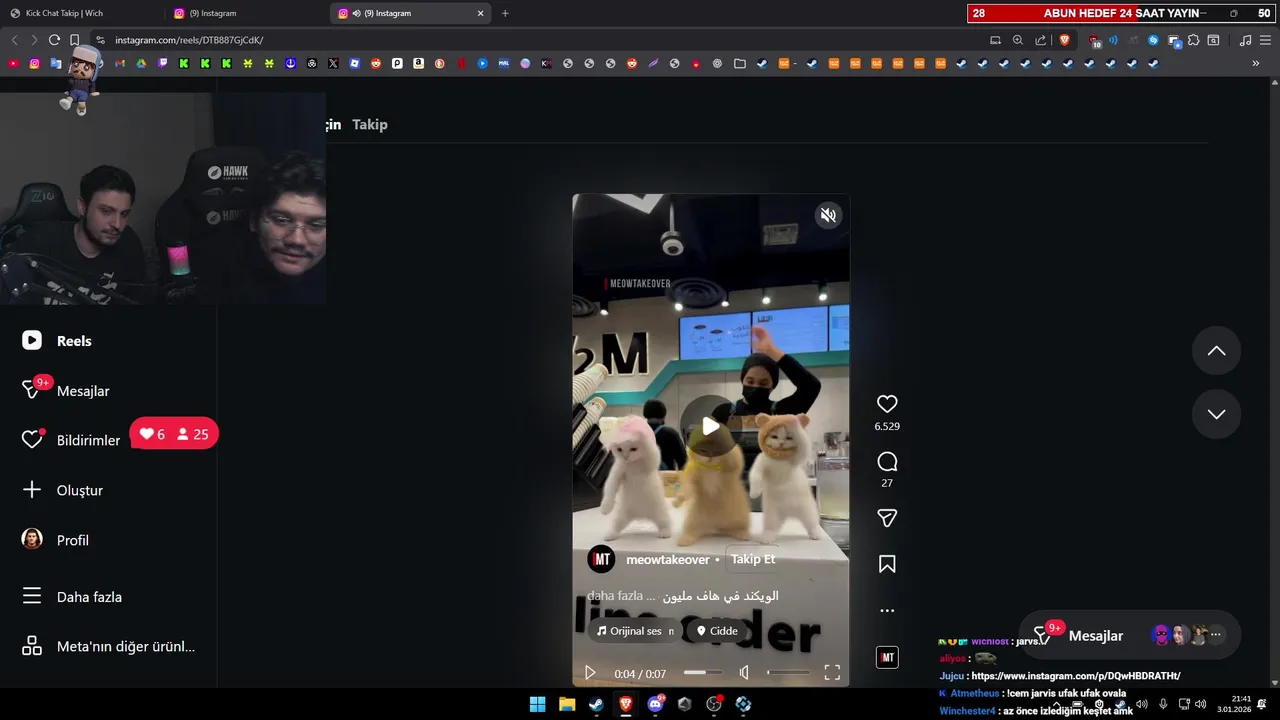
Task: Reload the current page
Action: pyautogui.click(x=54, y=40)
